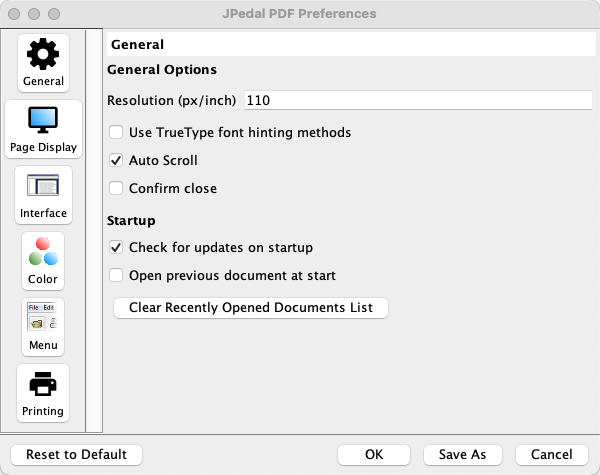
Task: Dismiss the dialog with Cancel
Action: tap(552, 455)
